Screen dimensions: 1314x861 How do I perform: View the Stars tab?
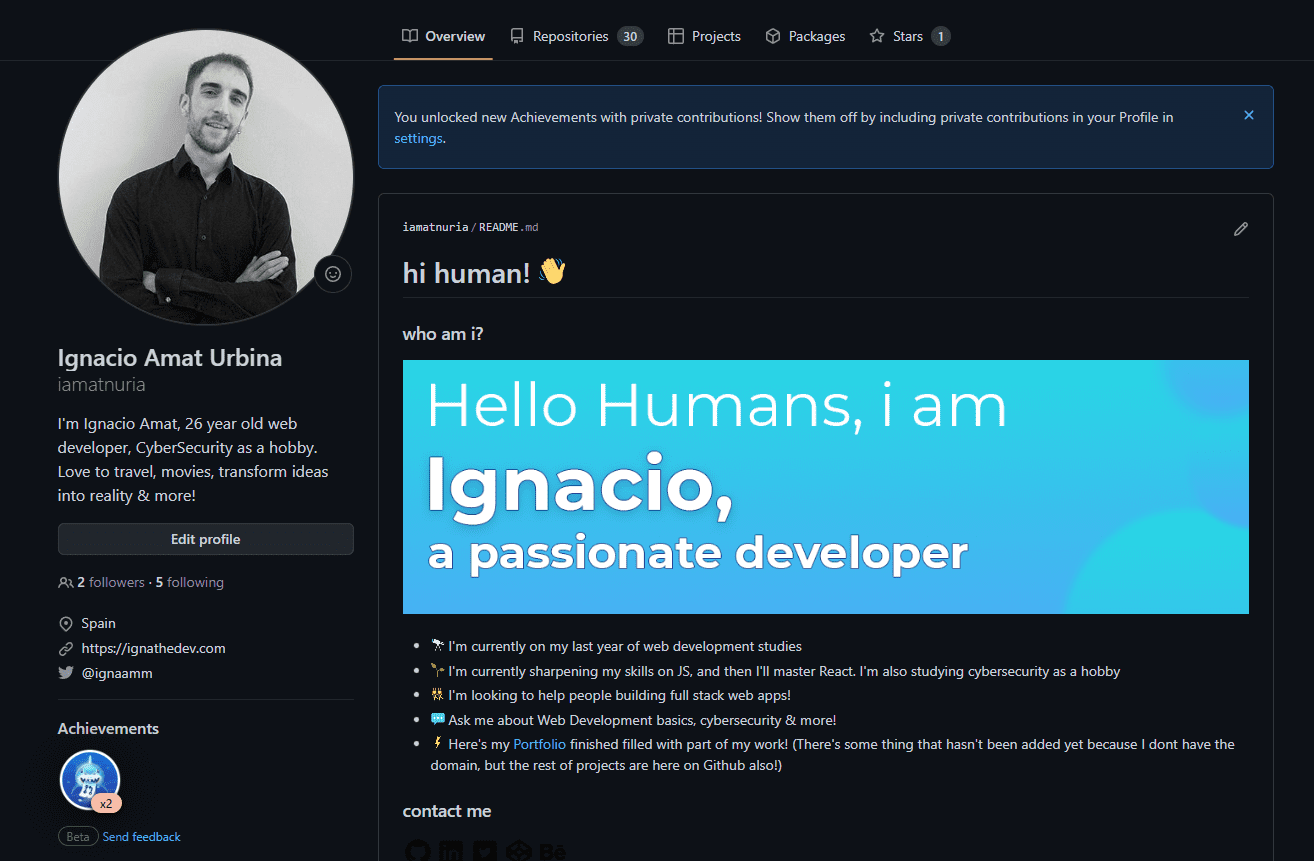(x=909, y=36)
